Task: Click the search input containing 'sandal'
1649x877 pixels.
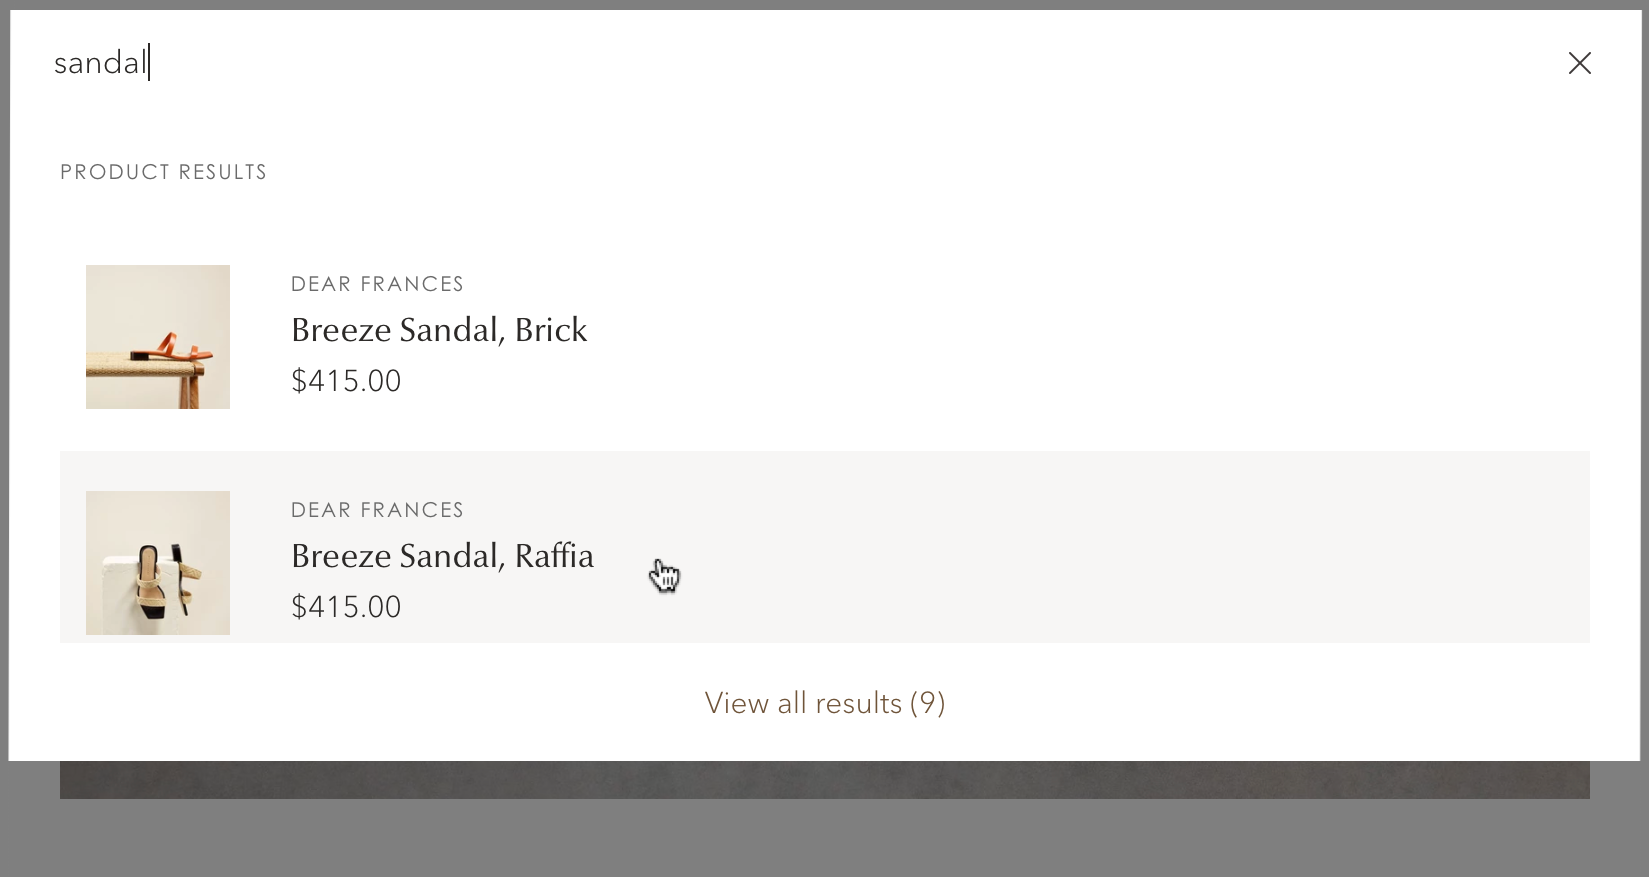Action: (x=400, y=62)
